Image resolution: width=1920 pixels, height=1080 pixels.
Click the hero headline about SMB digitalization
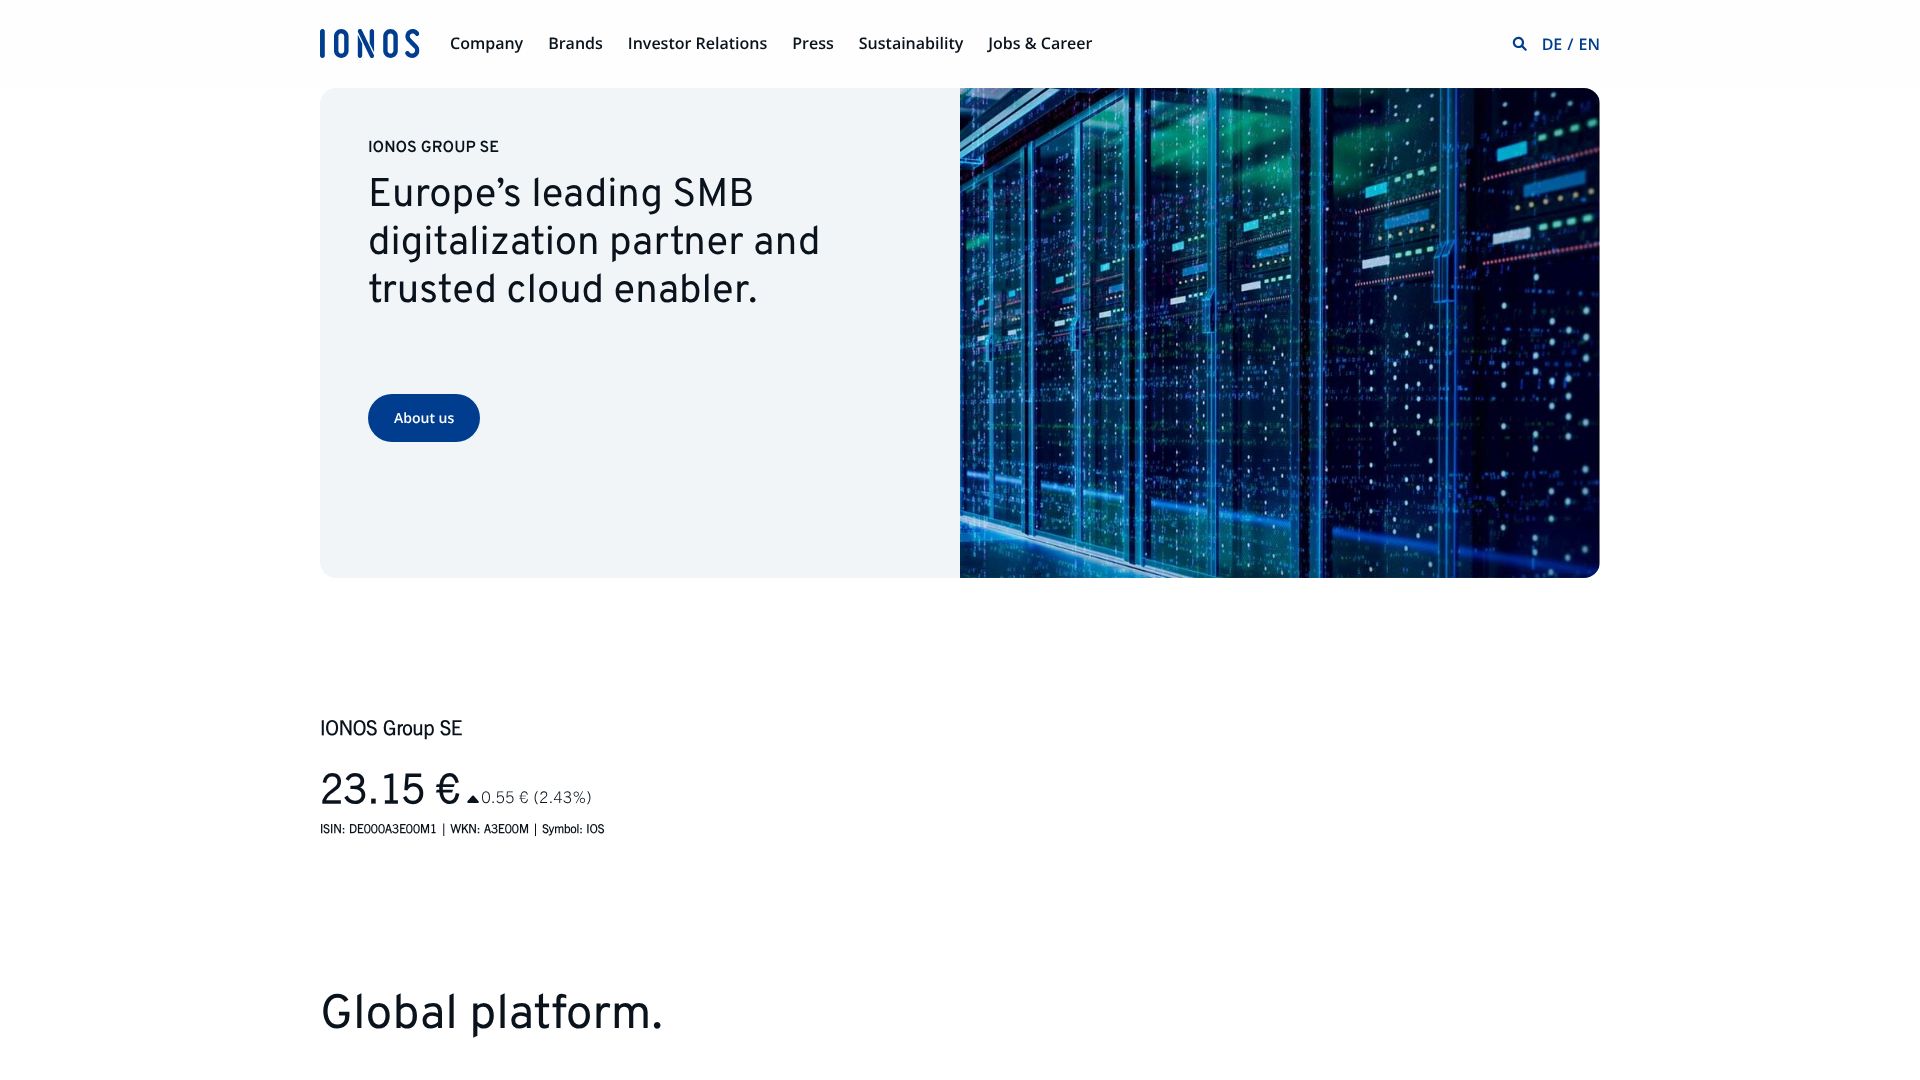[593, 242]
